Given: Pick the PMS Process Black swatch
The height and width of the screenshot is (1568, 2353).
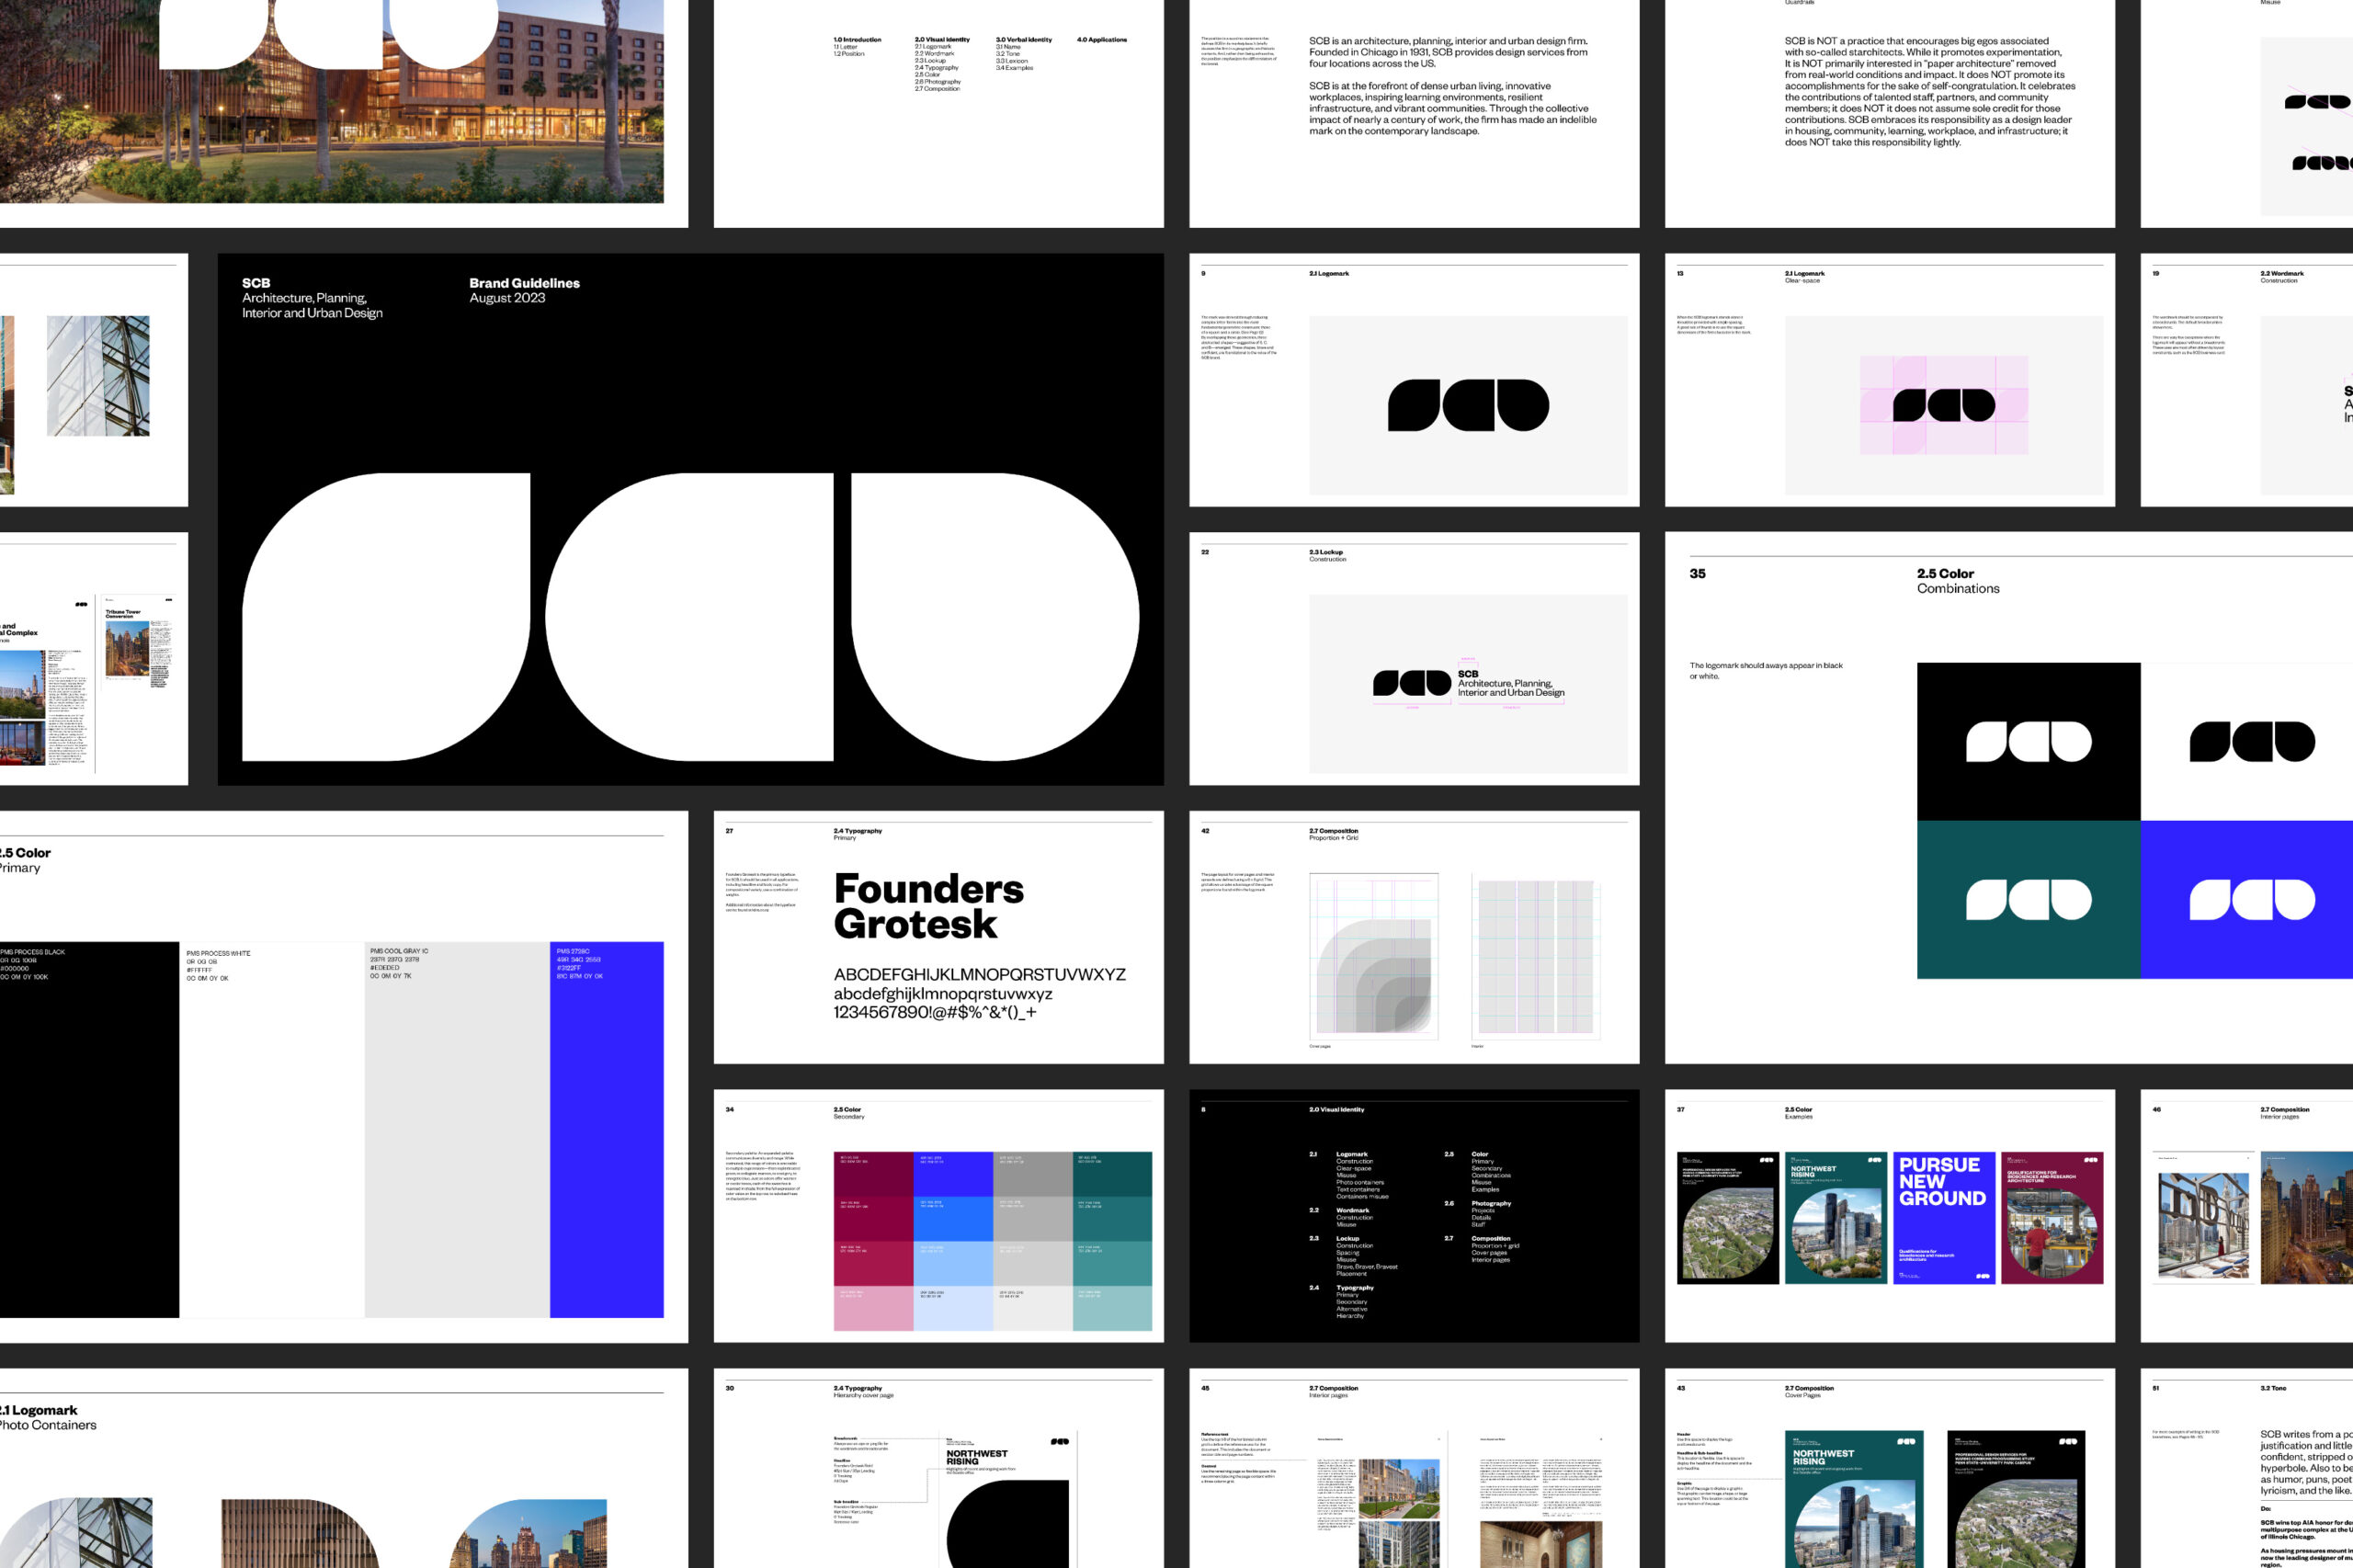Looking at the screenshot, I should click(89, 1129).
